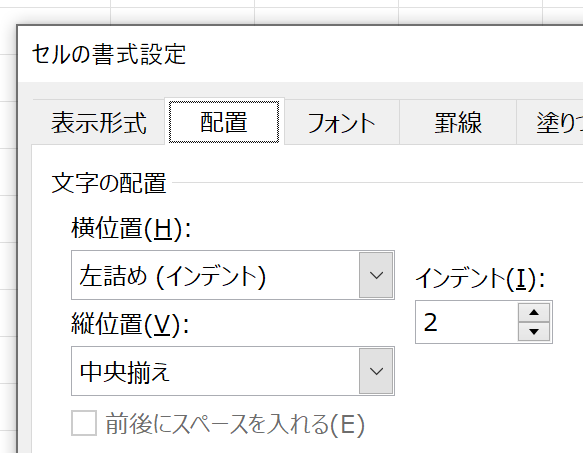Expand the 横位置 dropdown arrow
Image resolution: width=583 pixels, height=453 pixels.
pos(376,275)
